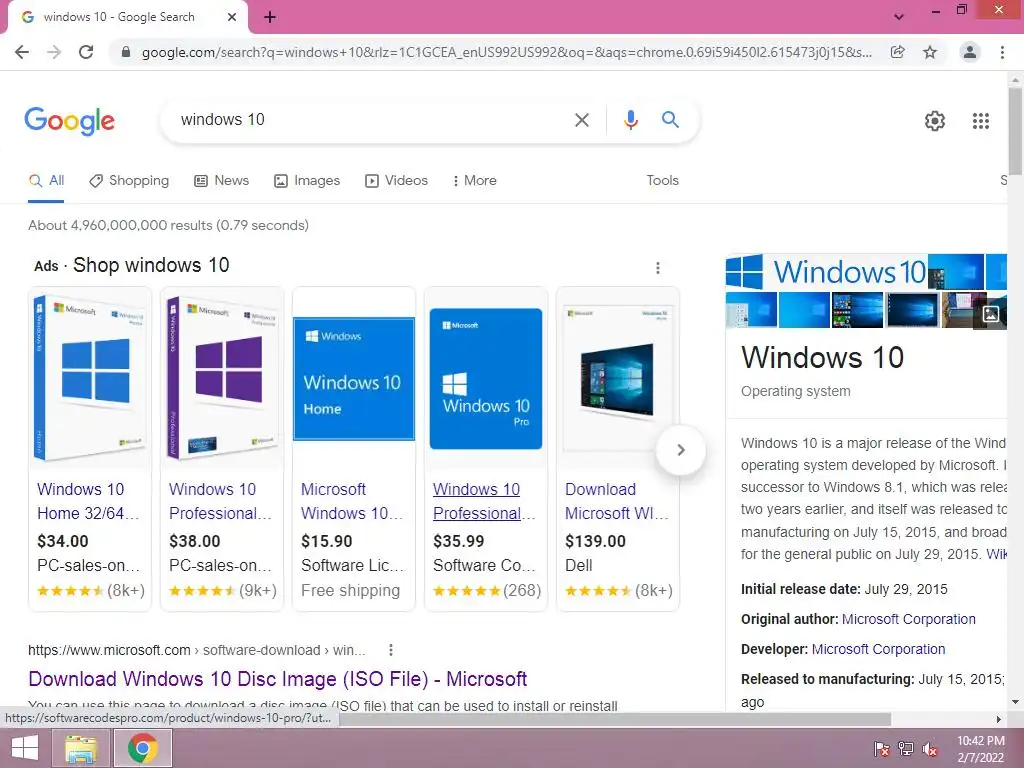Image resolution: width=1024 pixels, height=768 pixels.
Task: Open Windows 10 Home blue tile image
Action: (x=354, y=379)
